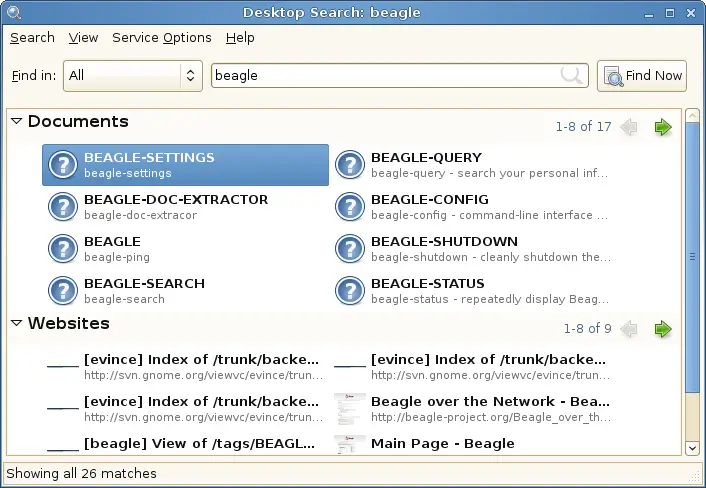Go to next page of Websites results

click(x=662, y=329)
